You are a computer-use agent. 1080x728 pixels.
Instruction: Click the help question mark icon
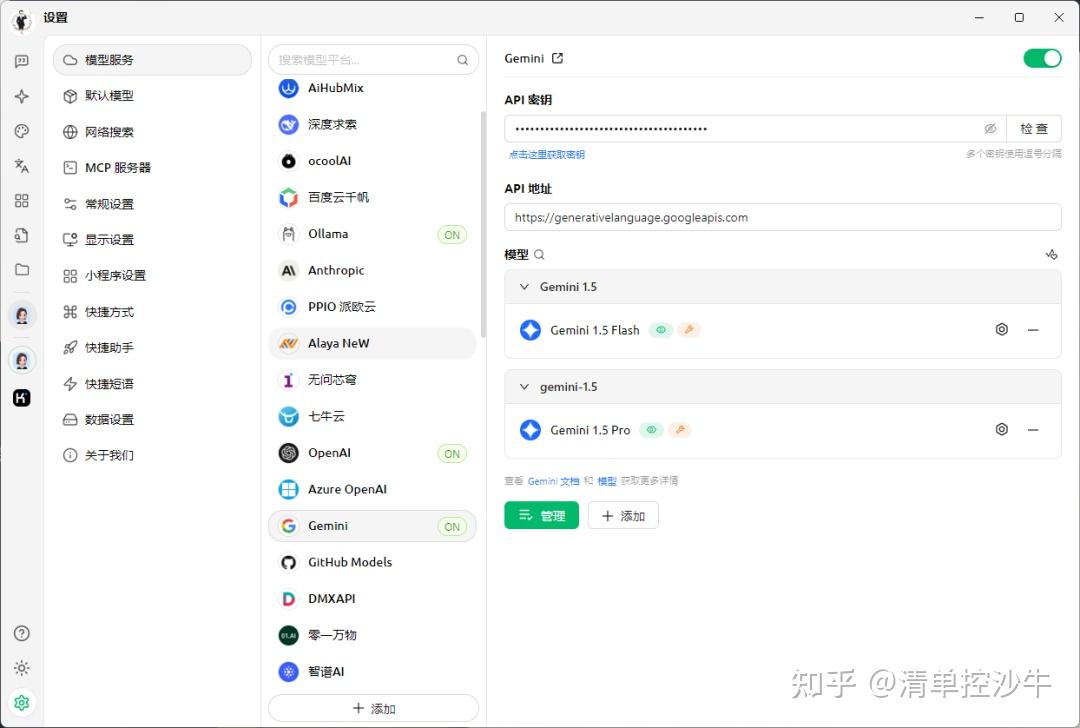pyautogui.click(x=21, y=633)
